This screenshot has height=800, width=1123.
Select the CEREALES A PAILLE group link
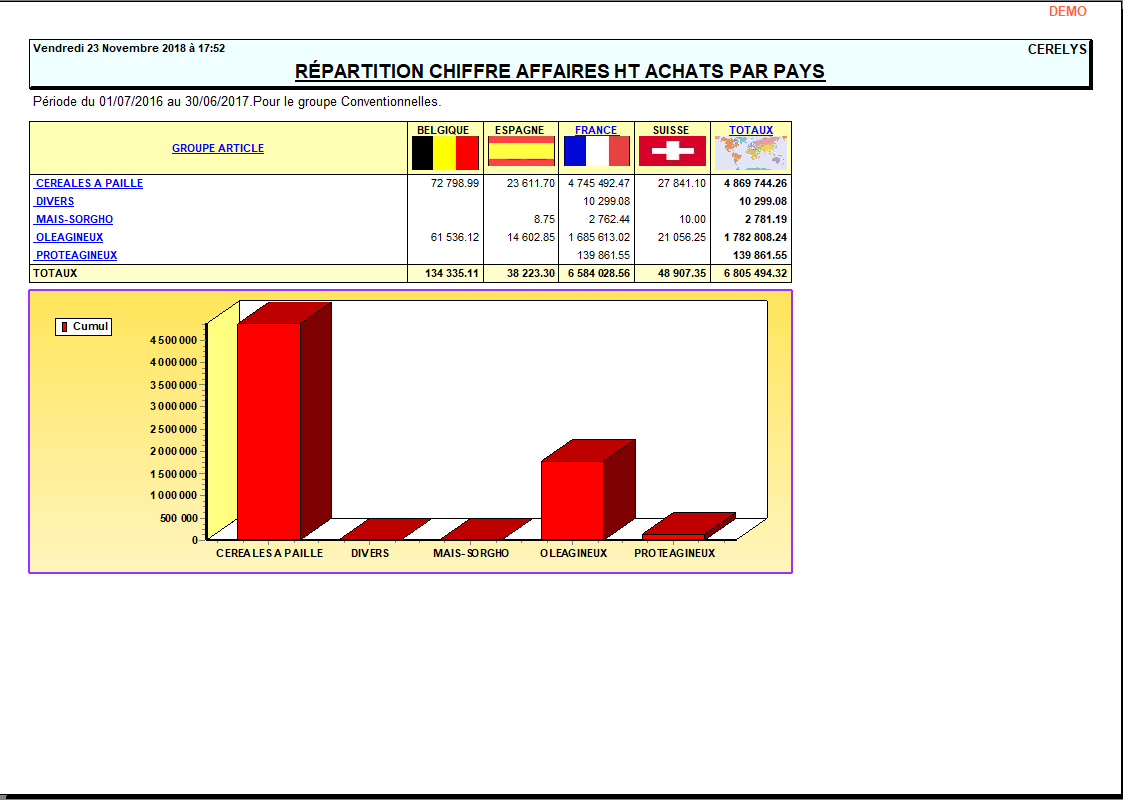point(90,183)
